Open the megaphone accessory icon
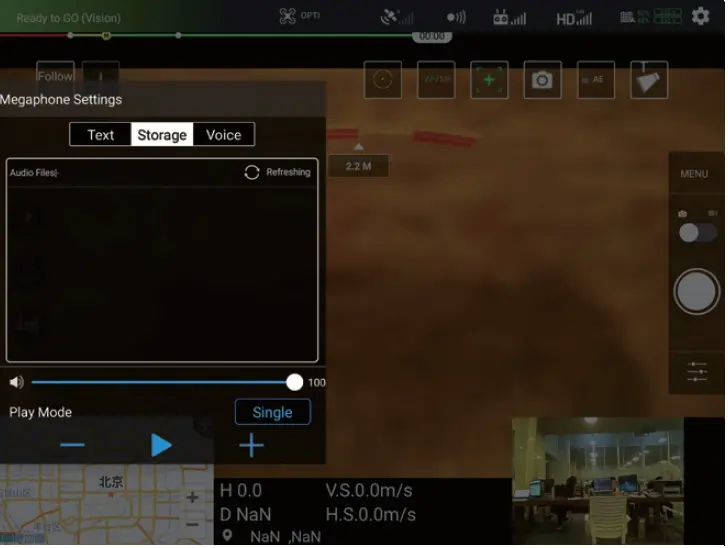728x548 pixels. tap(649, 80)
